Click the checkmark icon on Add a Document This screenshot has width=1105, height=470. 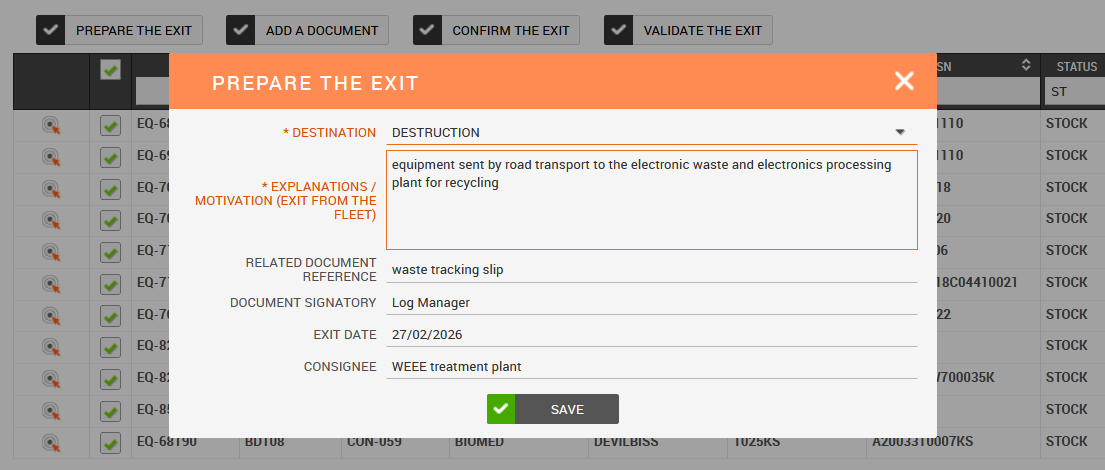click(241, 30)
